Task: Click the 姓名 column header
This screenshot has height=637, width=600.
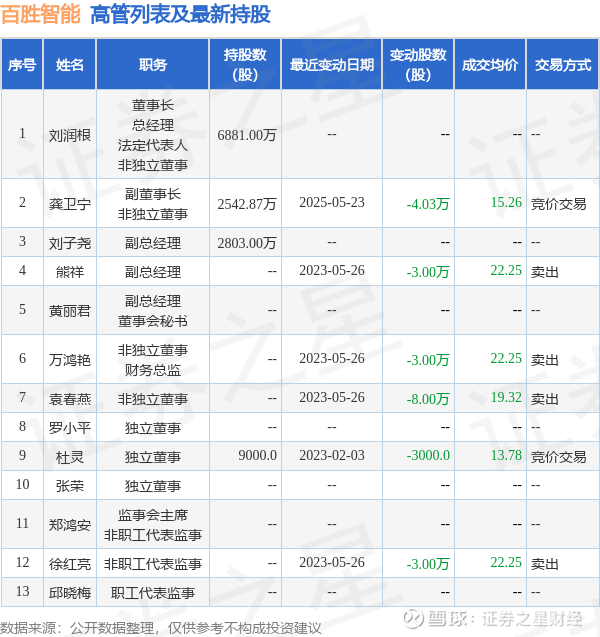Action: [70, 65]
